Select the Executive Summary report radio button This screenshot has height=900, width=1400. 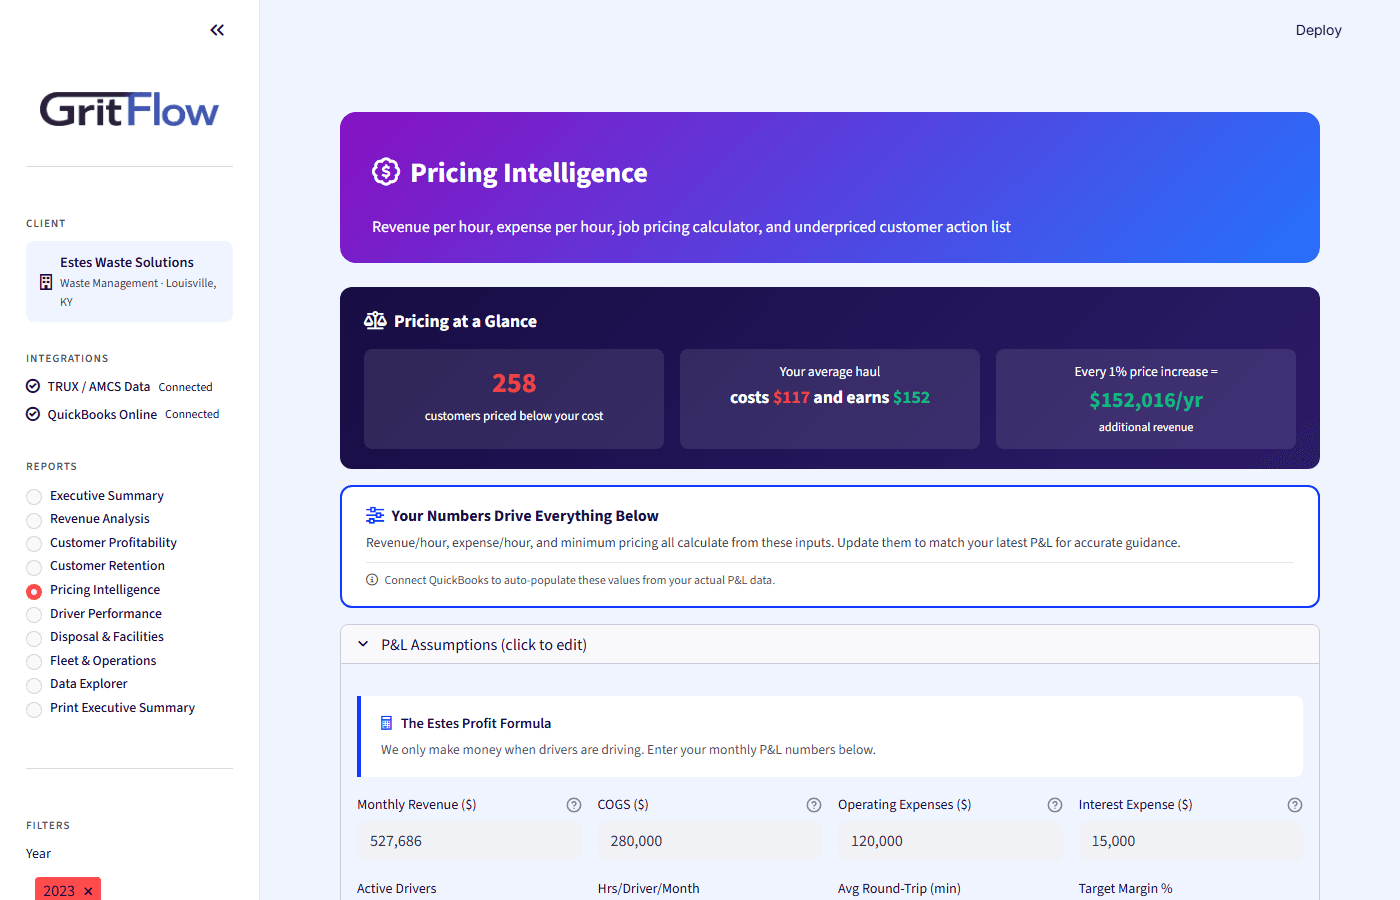click(33, 495)
